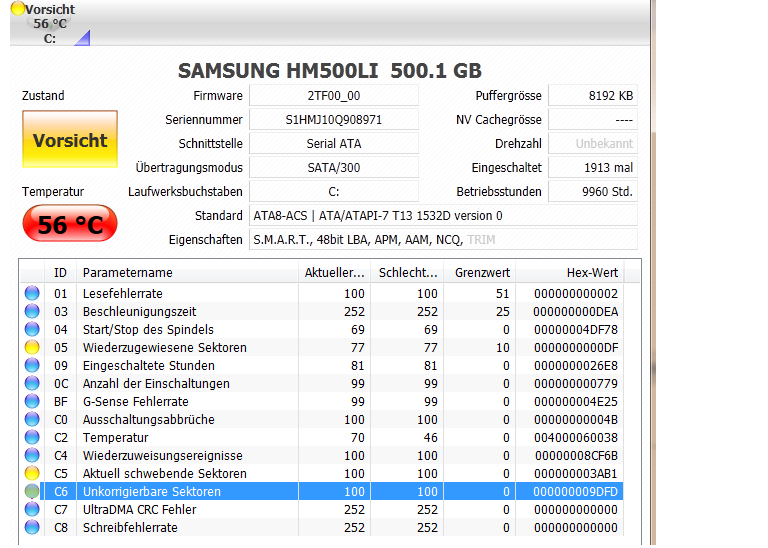768x548 pixels.
Task: Click the Standard field ATA8-ACS
Action: (443, 215)
